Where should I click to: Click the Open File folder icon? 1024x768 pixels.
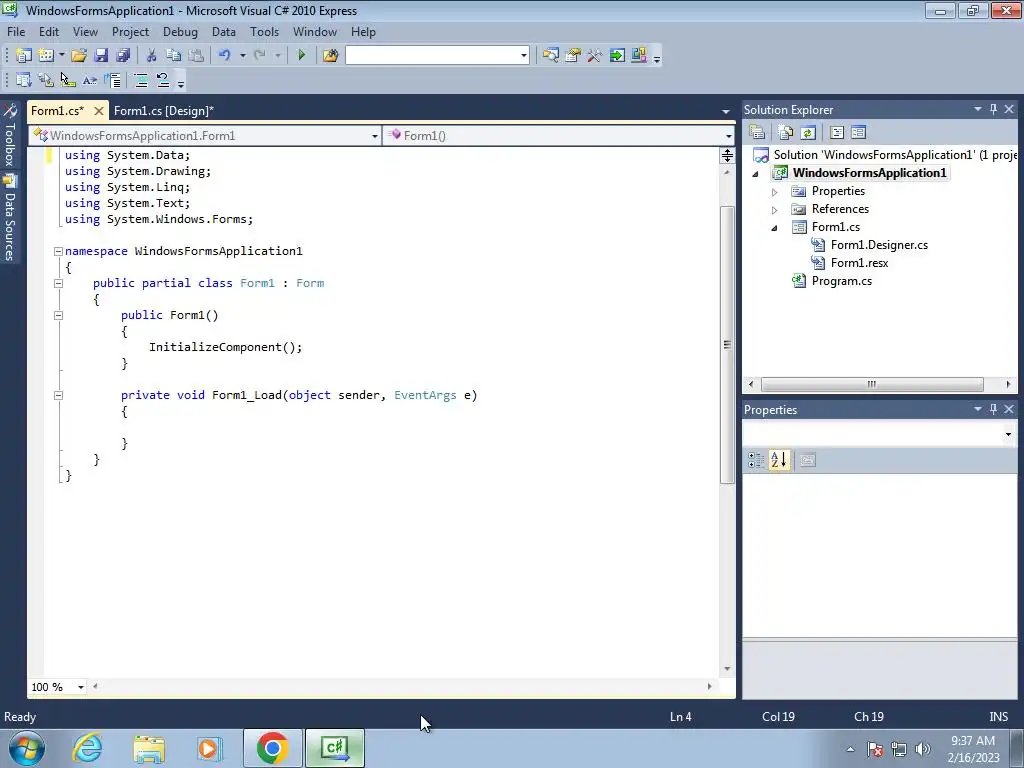(79, 56)
